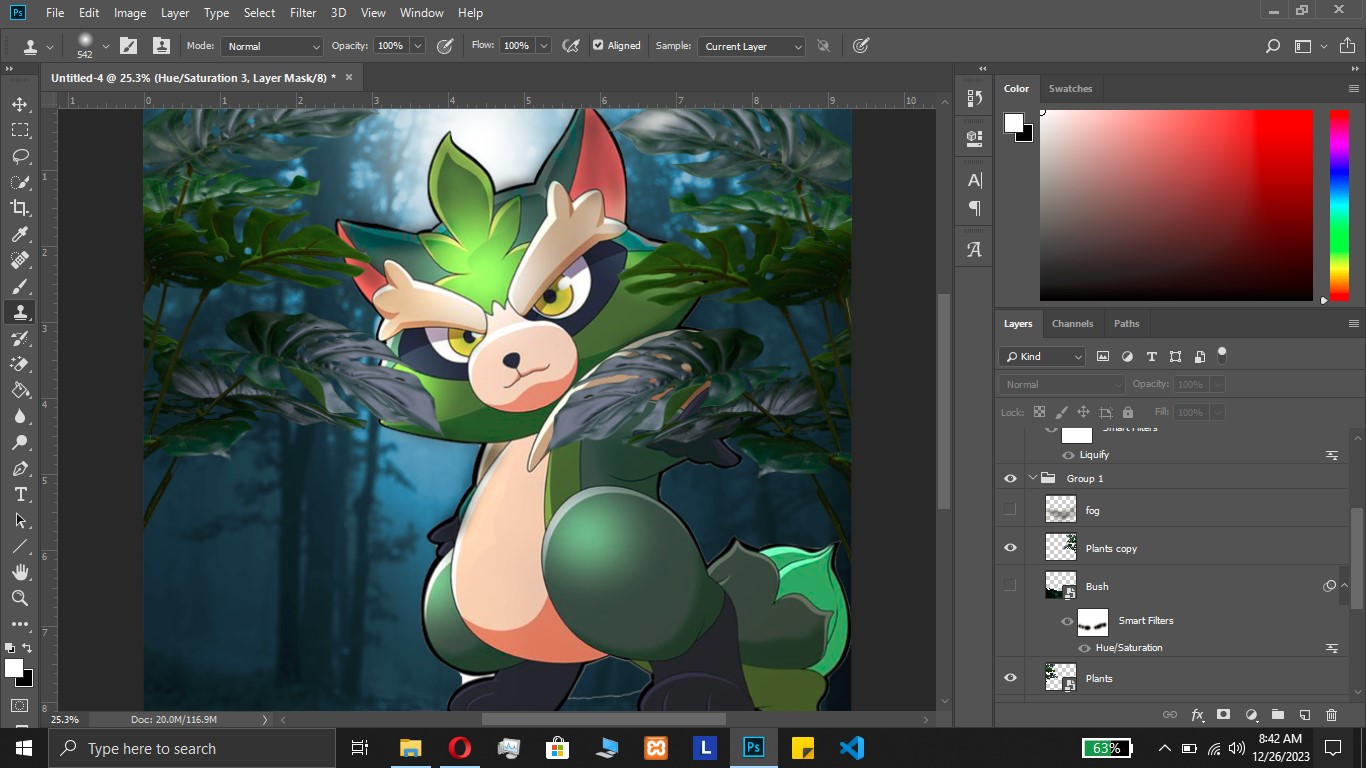Hide the Plants copy layer
The width and height of the screenshot is (1366, 768).
click(x=1010, y=548)
